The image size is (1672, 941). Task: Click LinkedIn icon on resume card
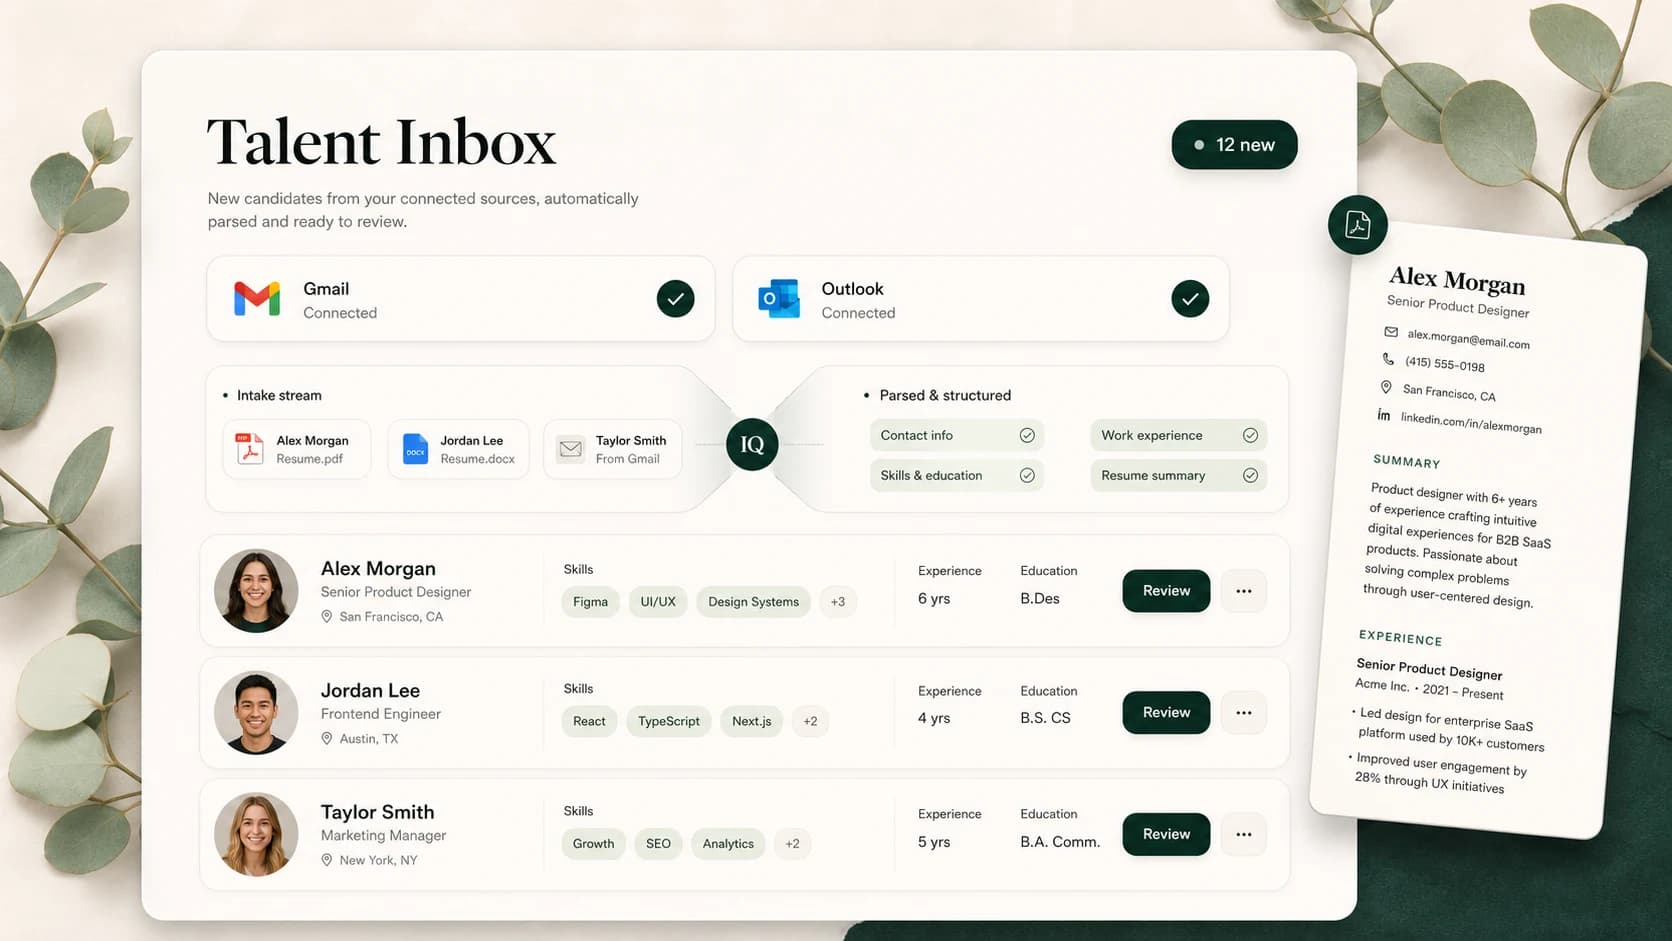1384,415
